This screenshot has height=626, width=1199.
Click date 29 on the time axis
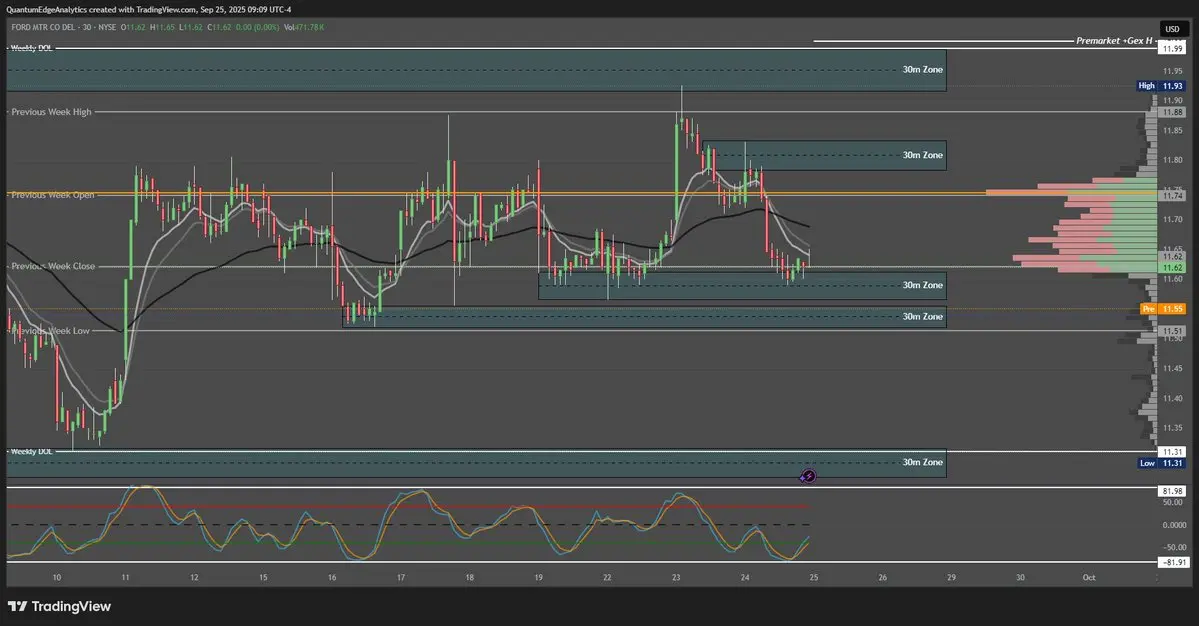(951, 578)
